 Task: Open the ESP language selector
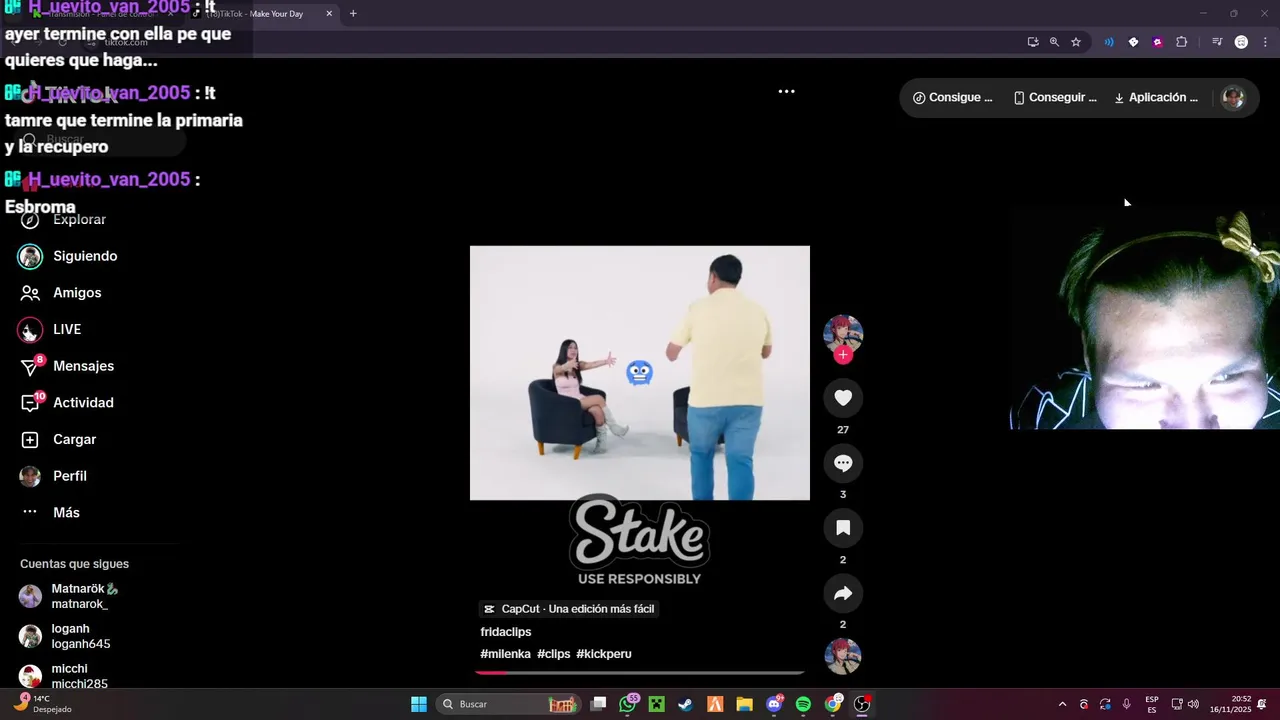[x=1152, y=704]
